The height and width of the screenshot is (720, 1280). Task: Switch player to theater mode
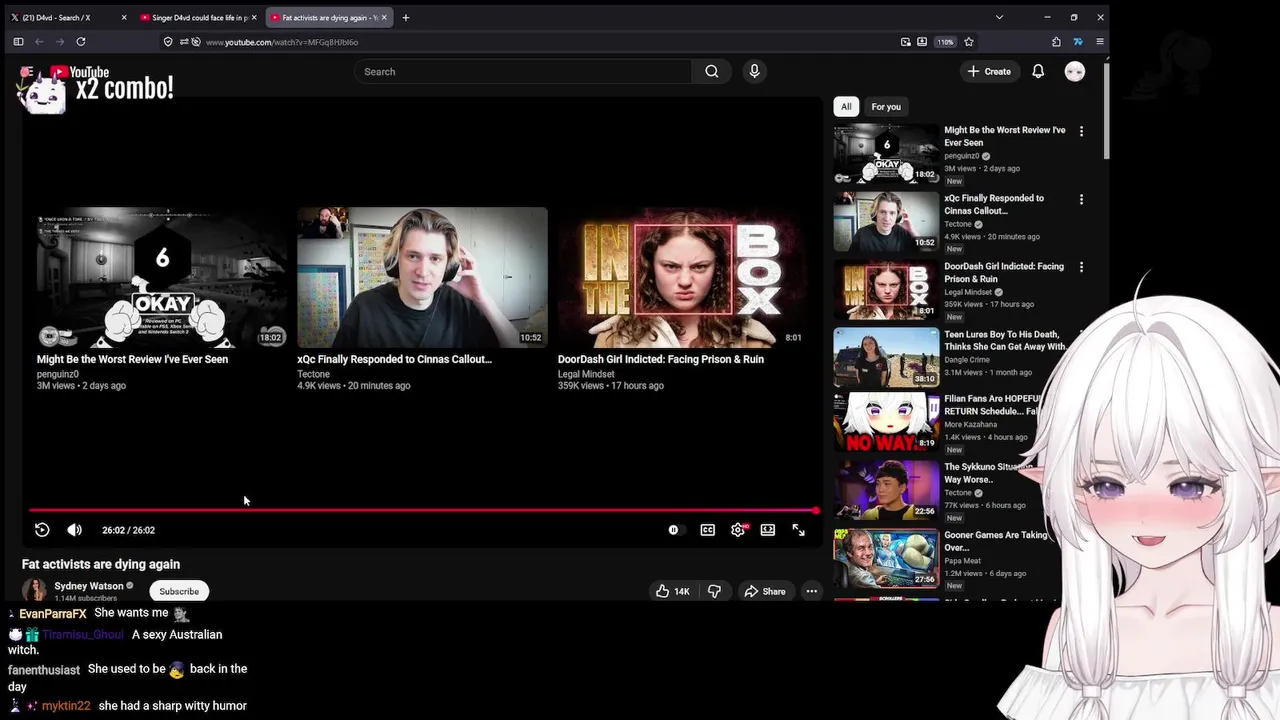tap(768, 530)
